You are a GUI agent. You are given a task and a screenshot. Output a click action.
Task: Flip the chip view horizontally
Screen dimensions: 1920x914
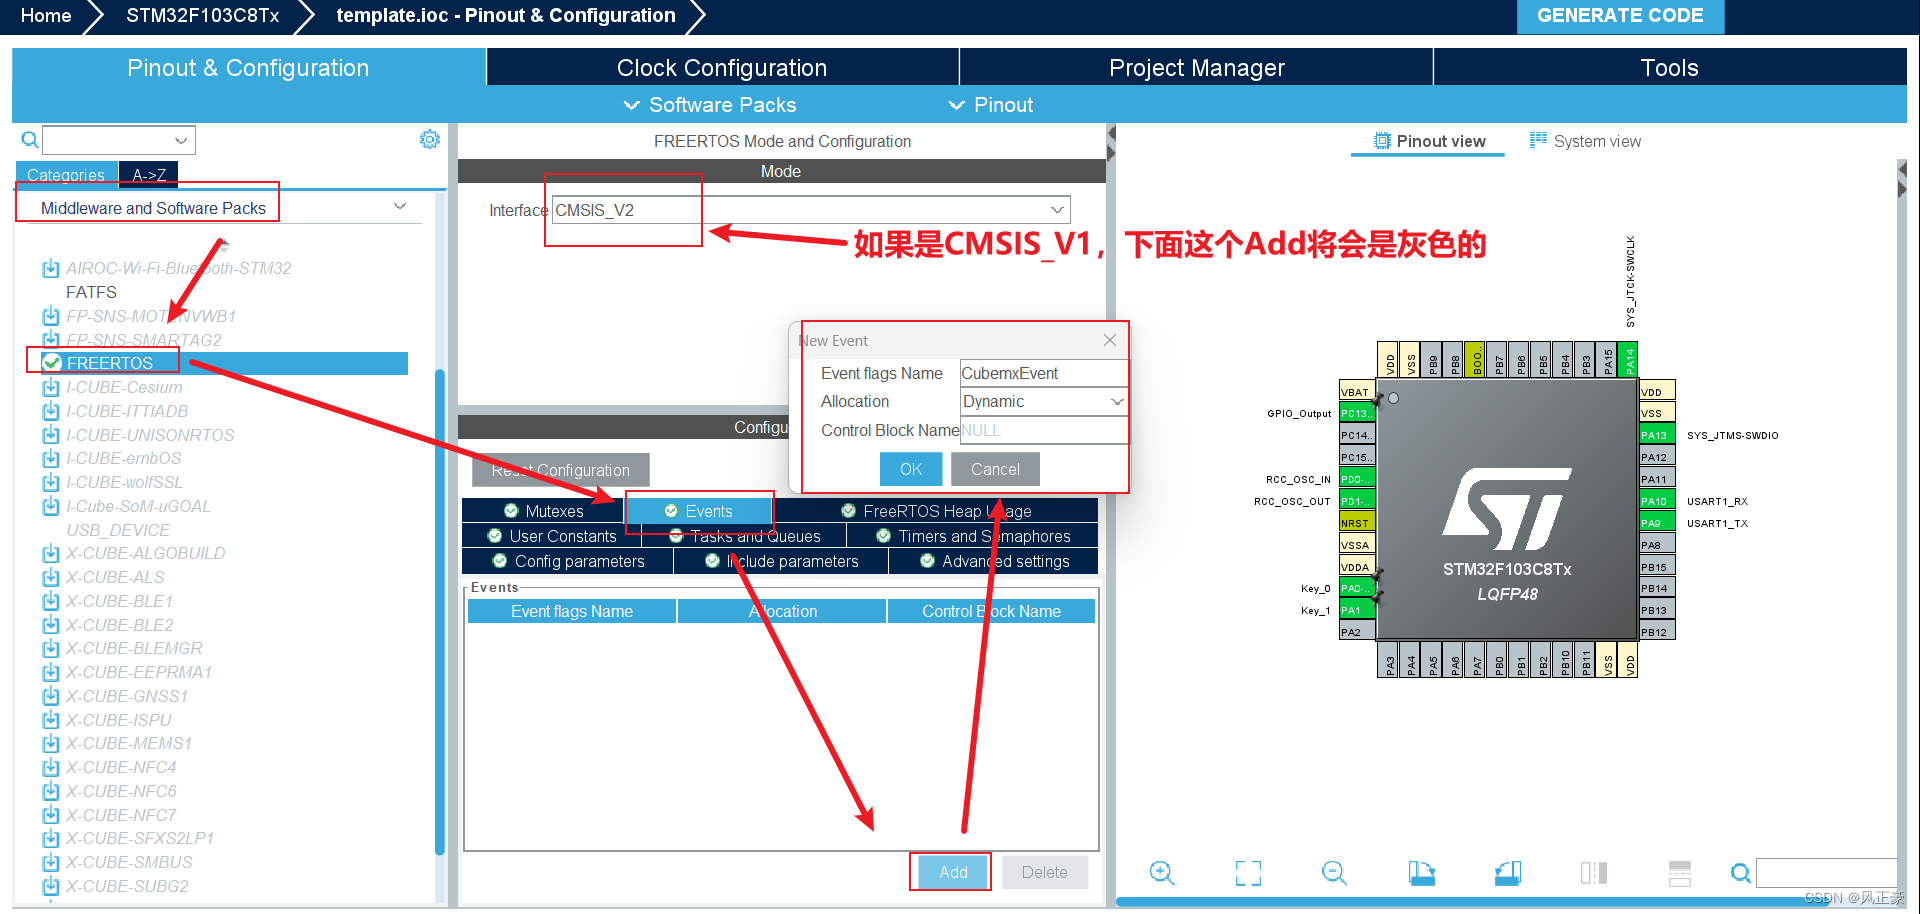tap(1594, 873)
